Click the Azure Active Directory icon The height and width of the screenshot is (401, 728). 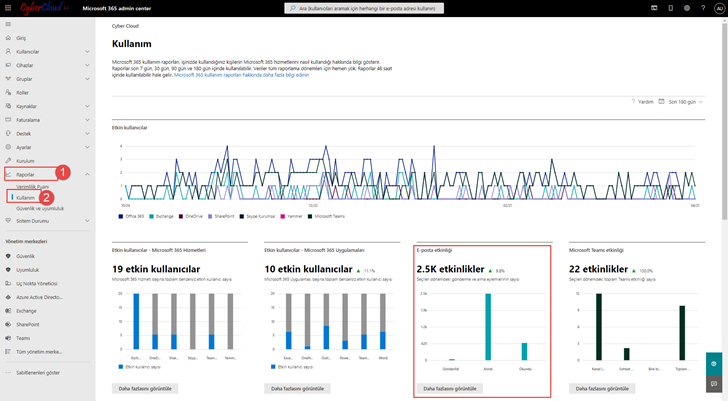[8, 297]
